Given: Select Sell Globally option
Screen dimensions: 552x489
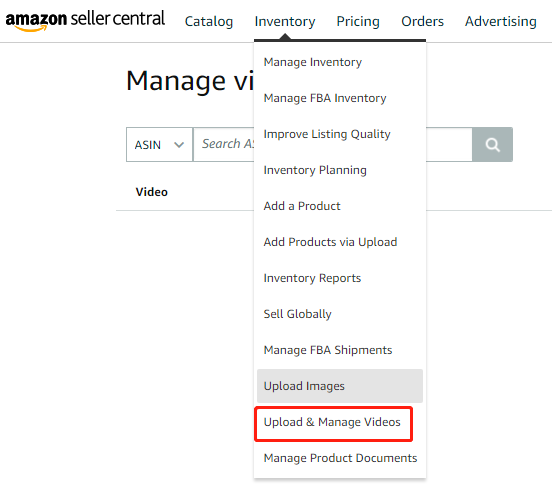Looking at the screenshot, I should [297, 314].
